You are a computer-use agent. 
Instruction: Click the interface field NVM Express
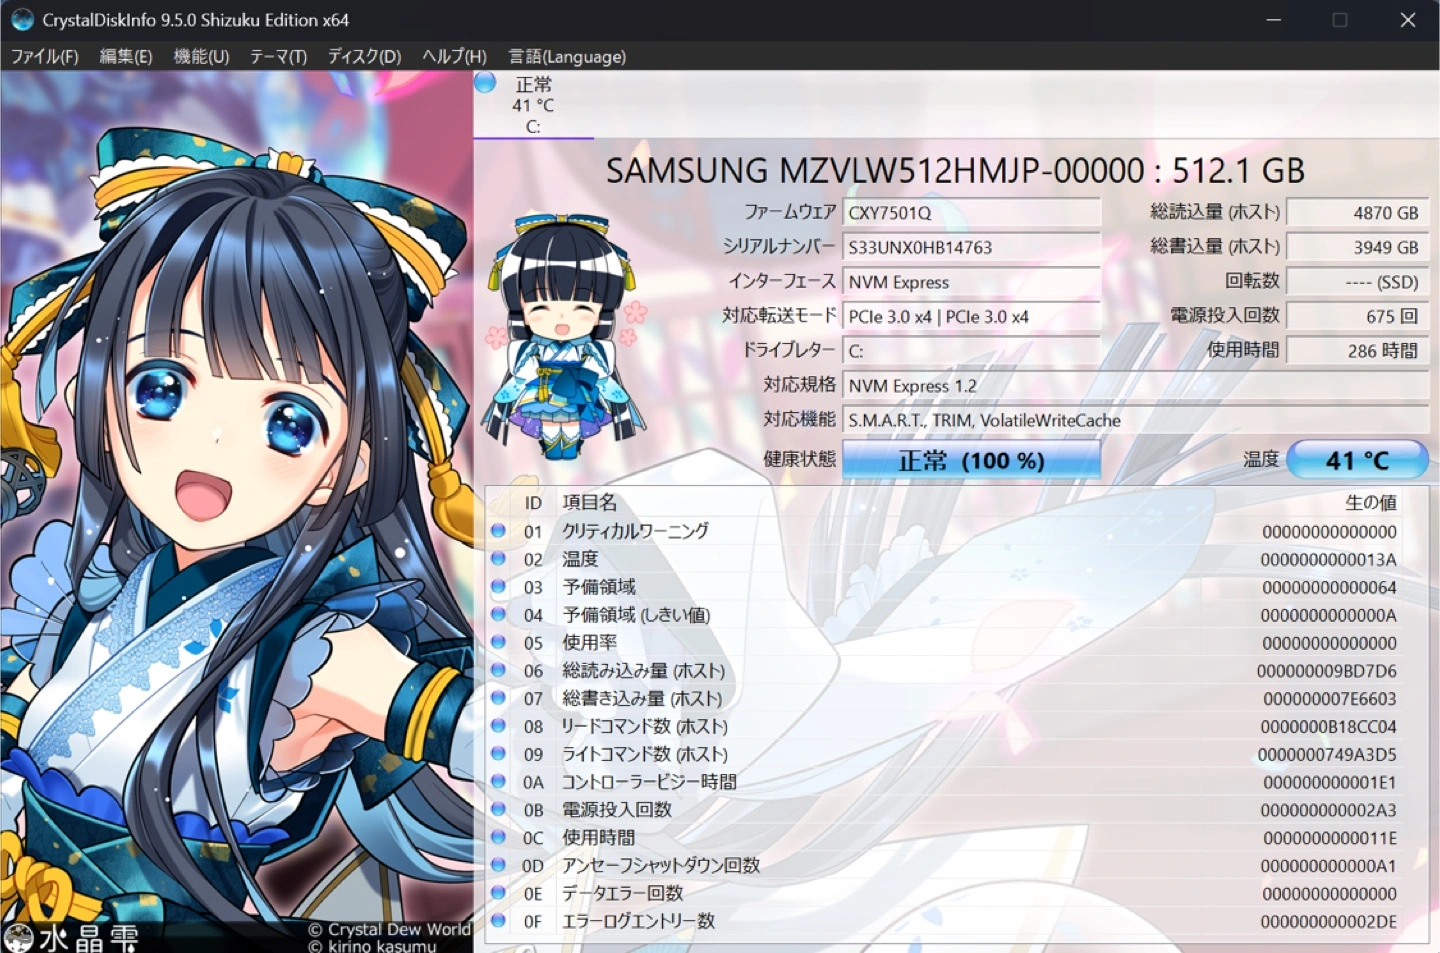pos(972,282)
